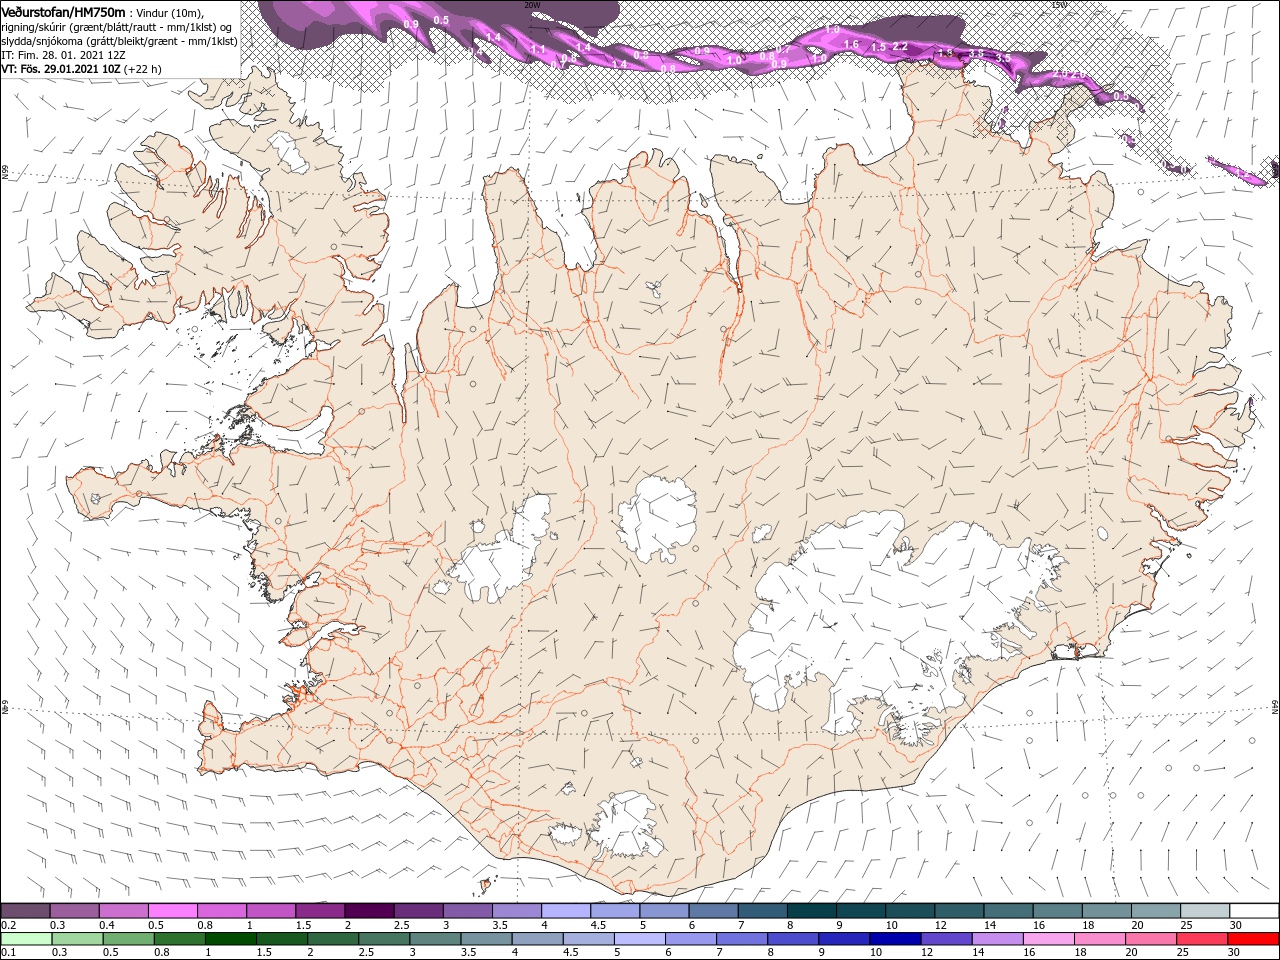Viewport: 1280px width, 960px height.
Task: Click the 1.6 precipitation value on the map
Action: coord(851,45)
